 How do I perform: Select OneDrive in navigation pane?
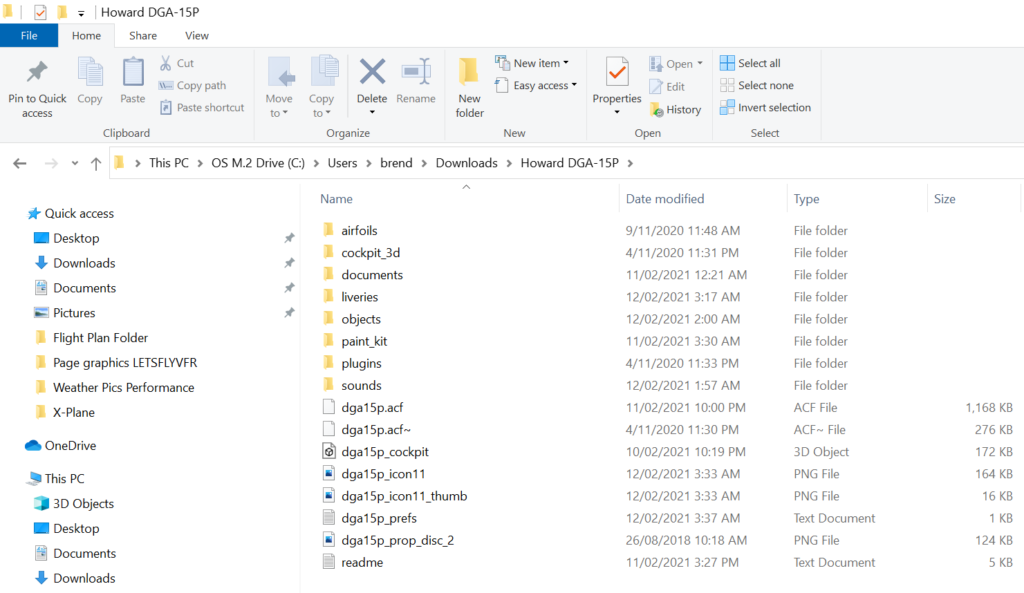tap(70, 445)
